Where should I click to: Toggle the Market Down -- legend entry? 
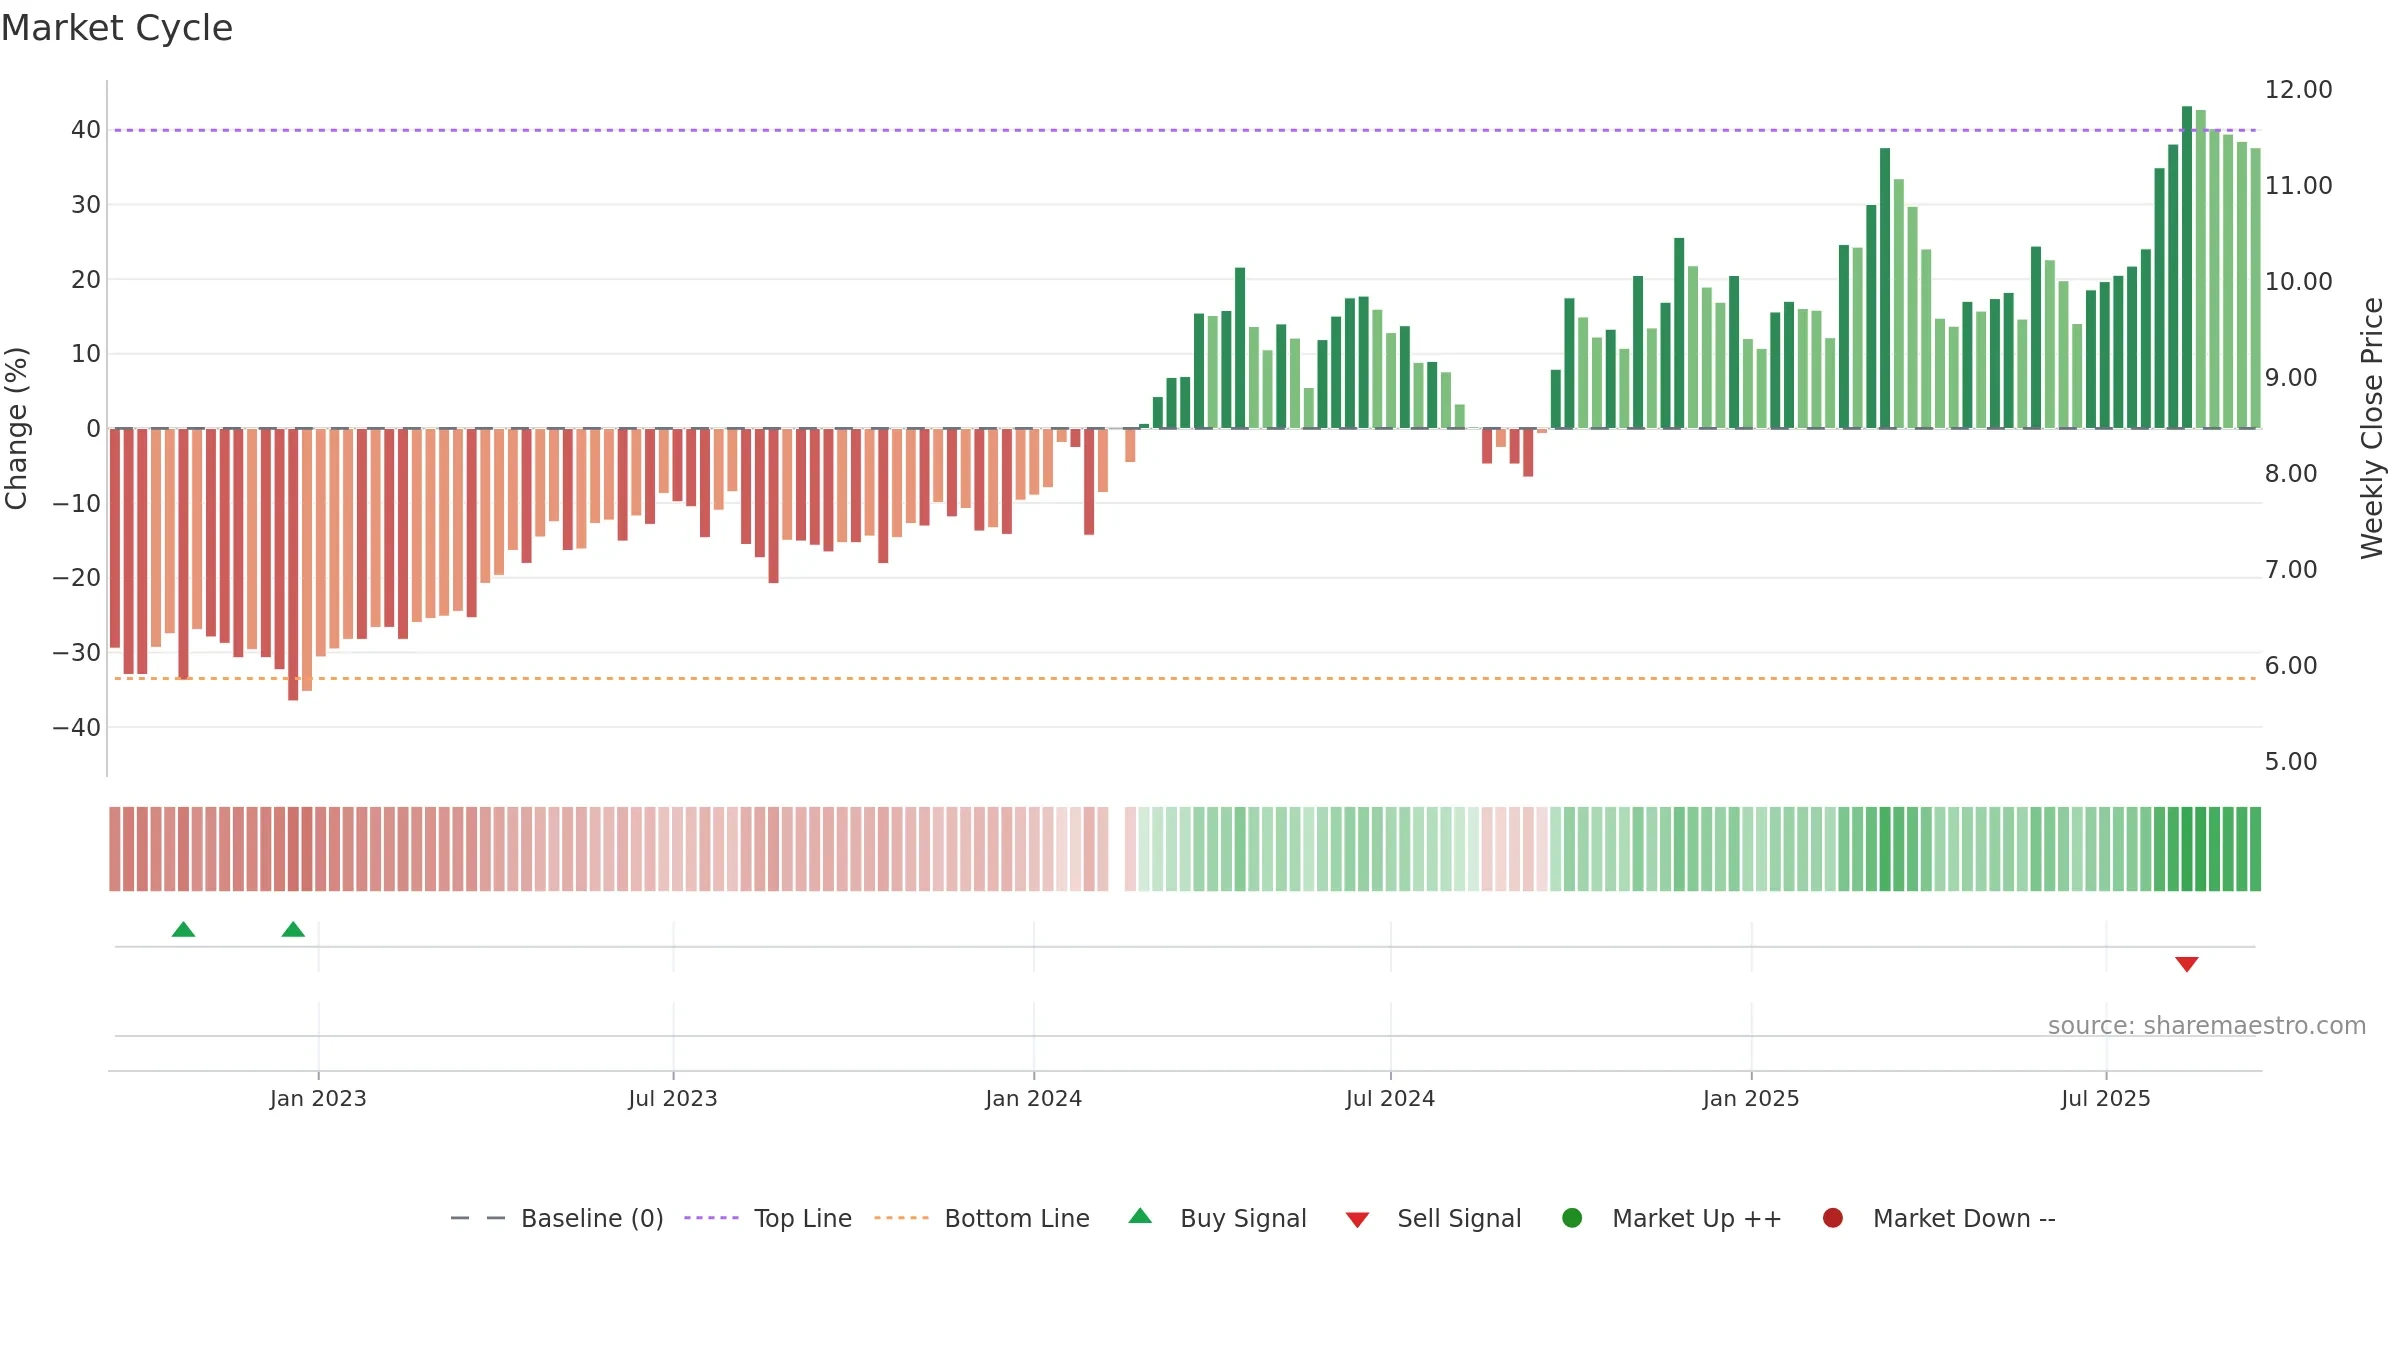1939,1218
